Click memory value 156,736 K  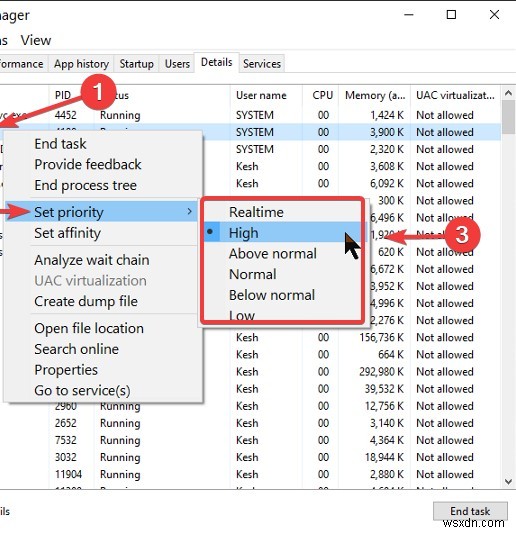(x=382, y=338)
